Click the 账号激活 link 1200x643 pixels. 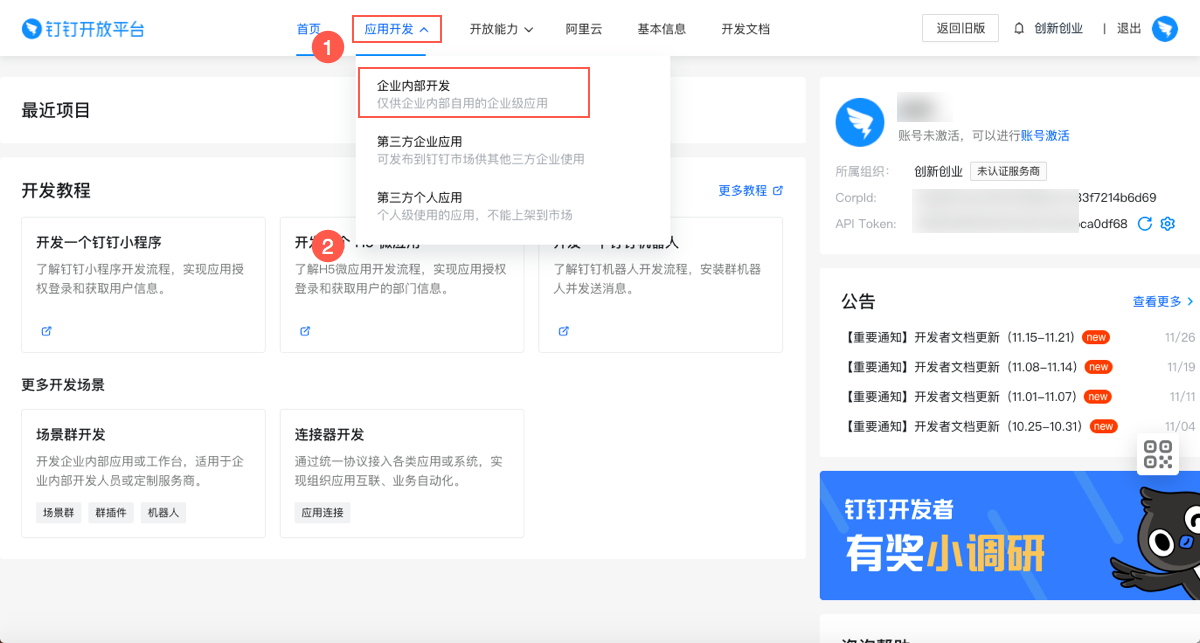tap(1045, 135)
